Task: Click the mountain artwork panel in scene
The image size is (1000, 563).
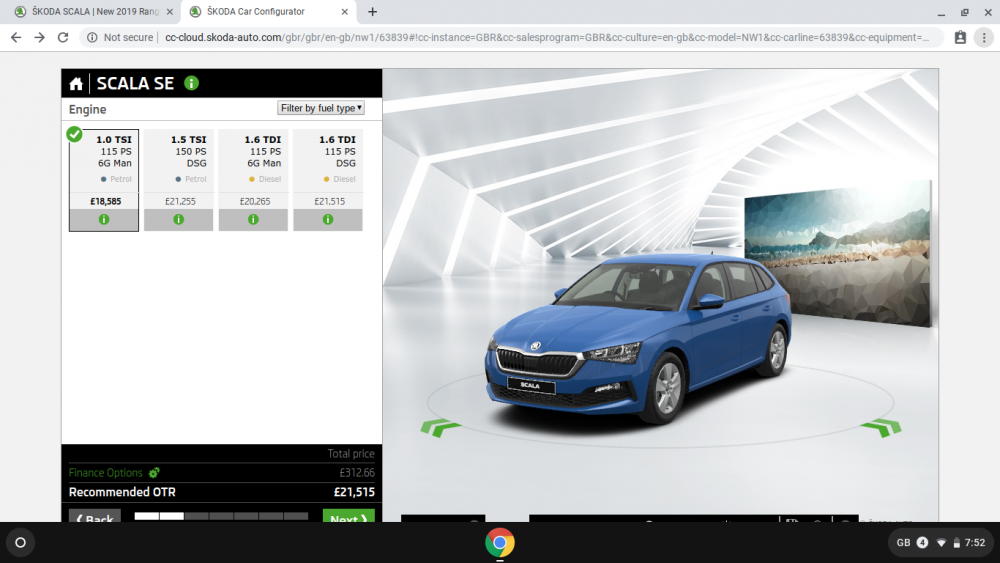Action: tap(837, 252)
